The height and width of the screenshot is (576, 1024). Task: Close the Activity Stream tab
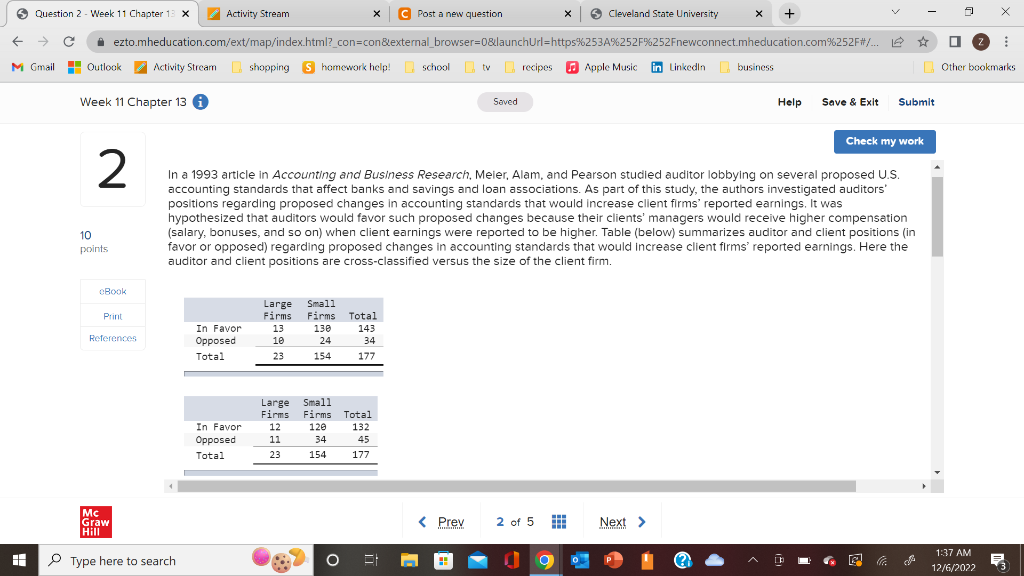[x=377, y=14]
